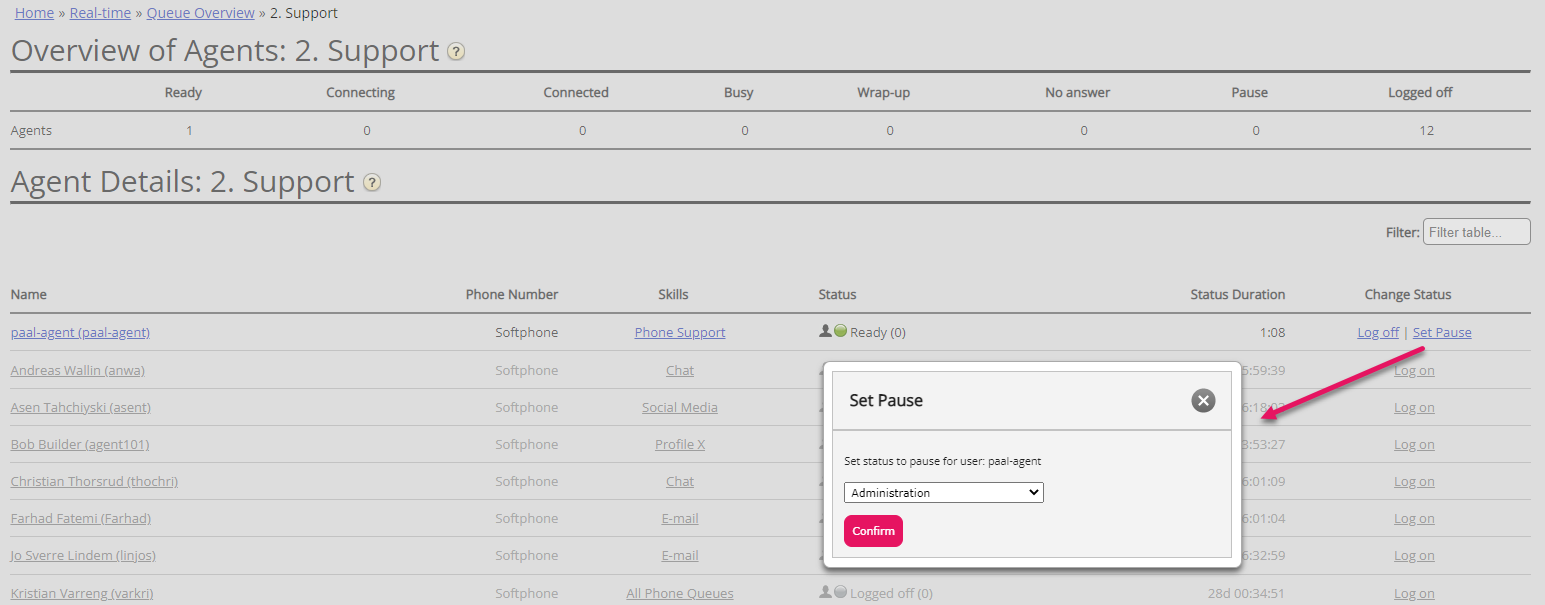Click help icon beside Agent Details heading
1545x605 pixels.
point(372,183)
